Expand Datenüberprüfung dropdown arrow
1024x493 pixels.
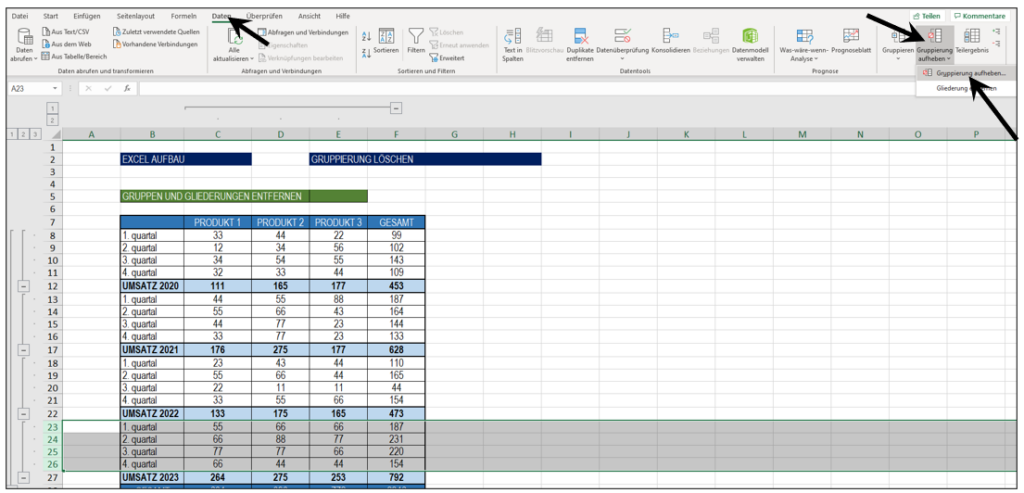tap(622, 59)
